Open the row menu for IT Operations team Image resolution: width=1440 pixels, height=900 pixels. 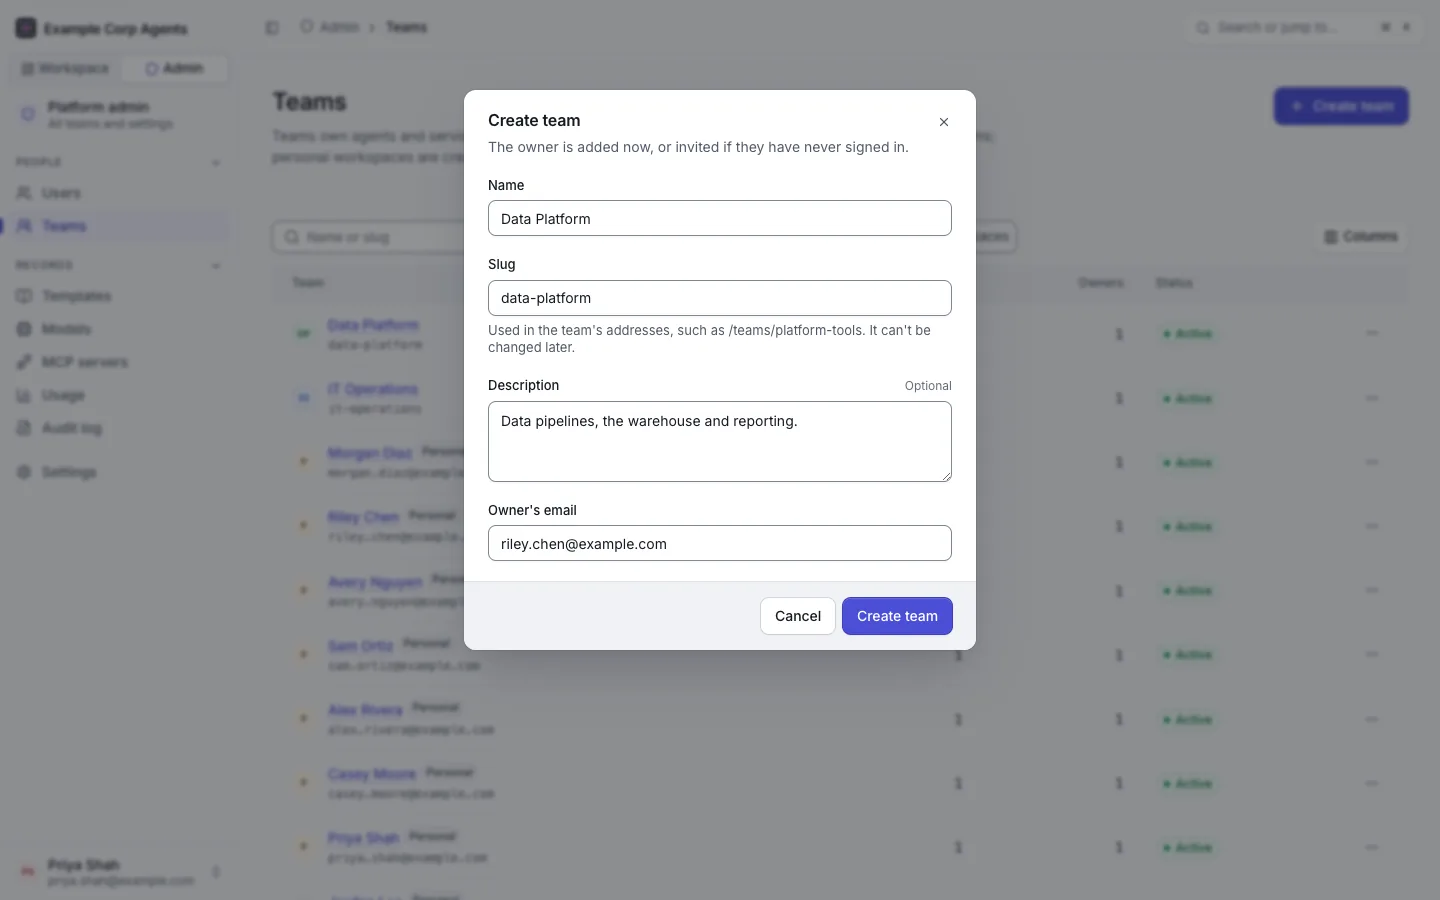click(x=1372, y=398)
